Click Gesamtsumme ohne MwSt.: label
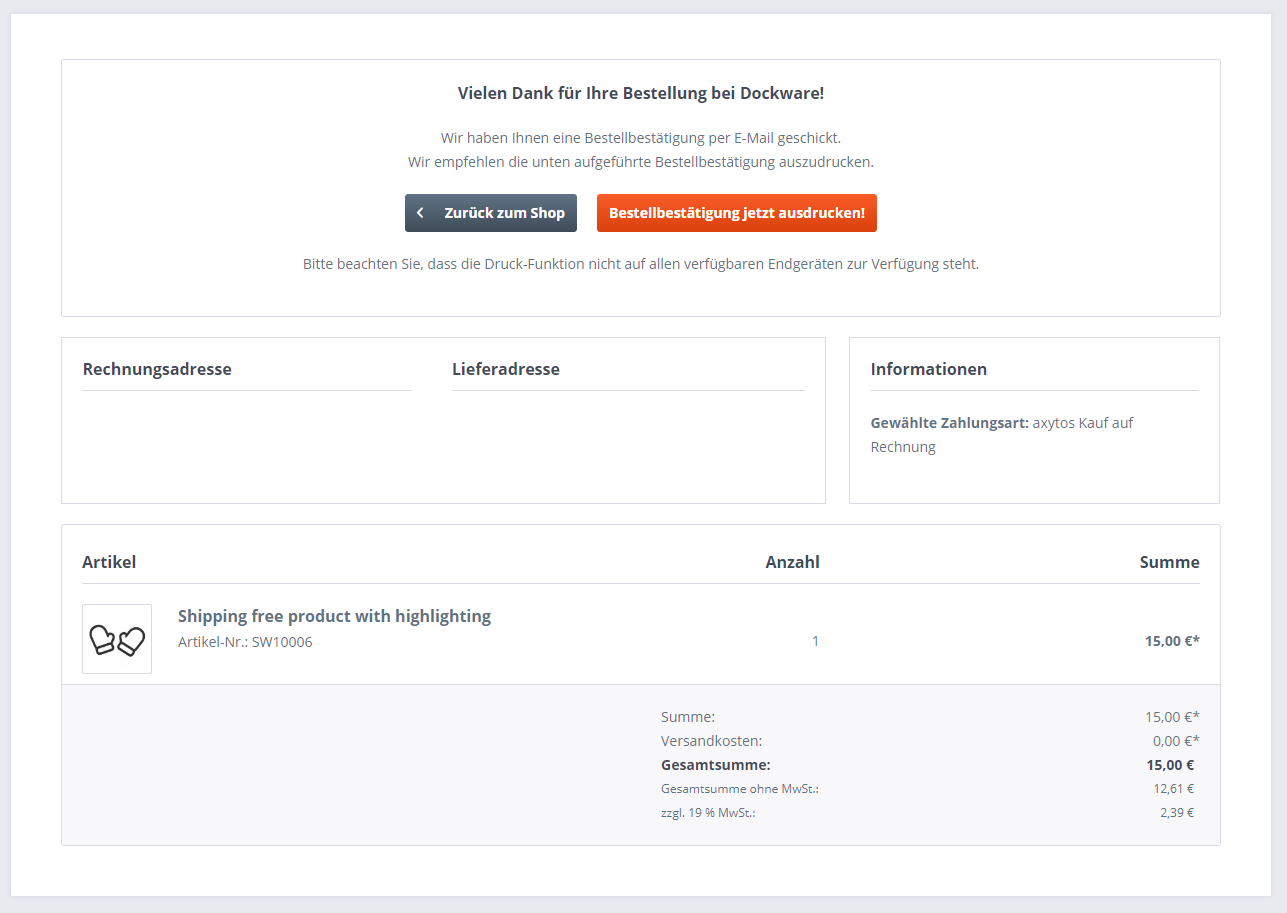Screen dimensions: 1287x913 point(740,789)
